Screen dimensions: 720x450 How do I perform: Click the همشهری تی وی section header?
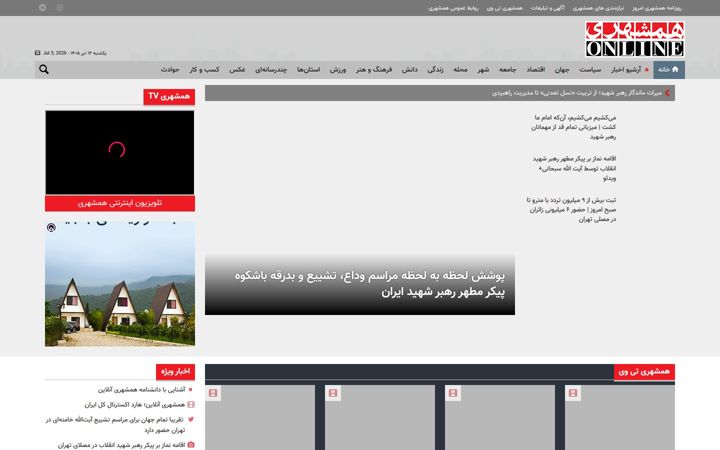point(644,371)
